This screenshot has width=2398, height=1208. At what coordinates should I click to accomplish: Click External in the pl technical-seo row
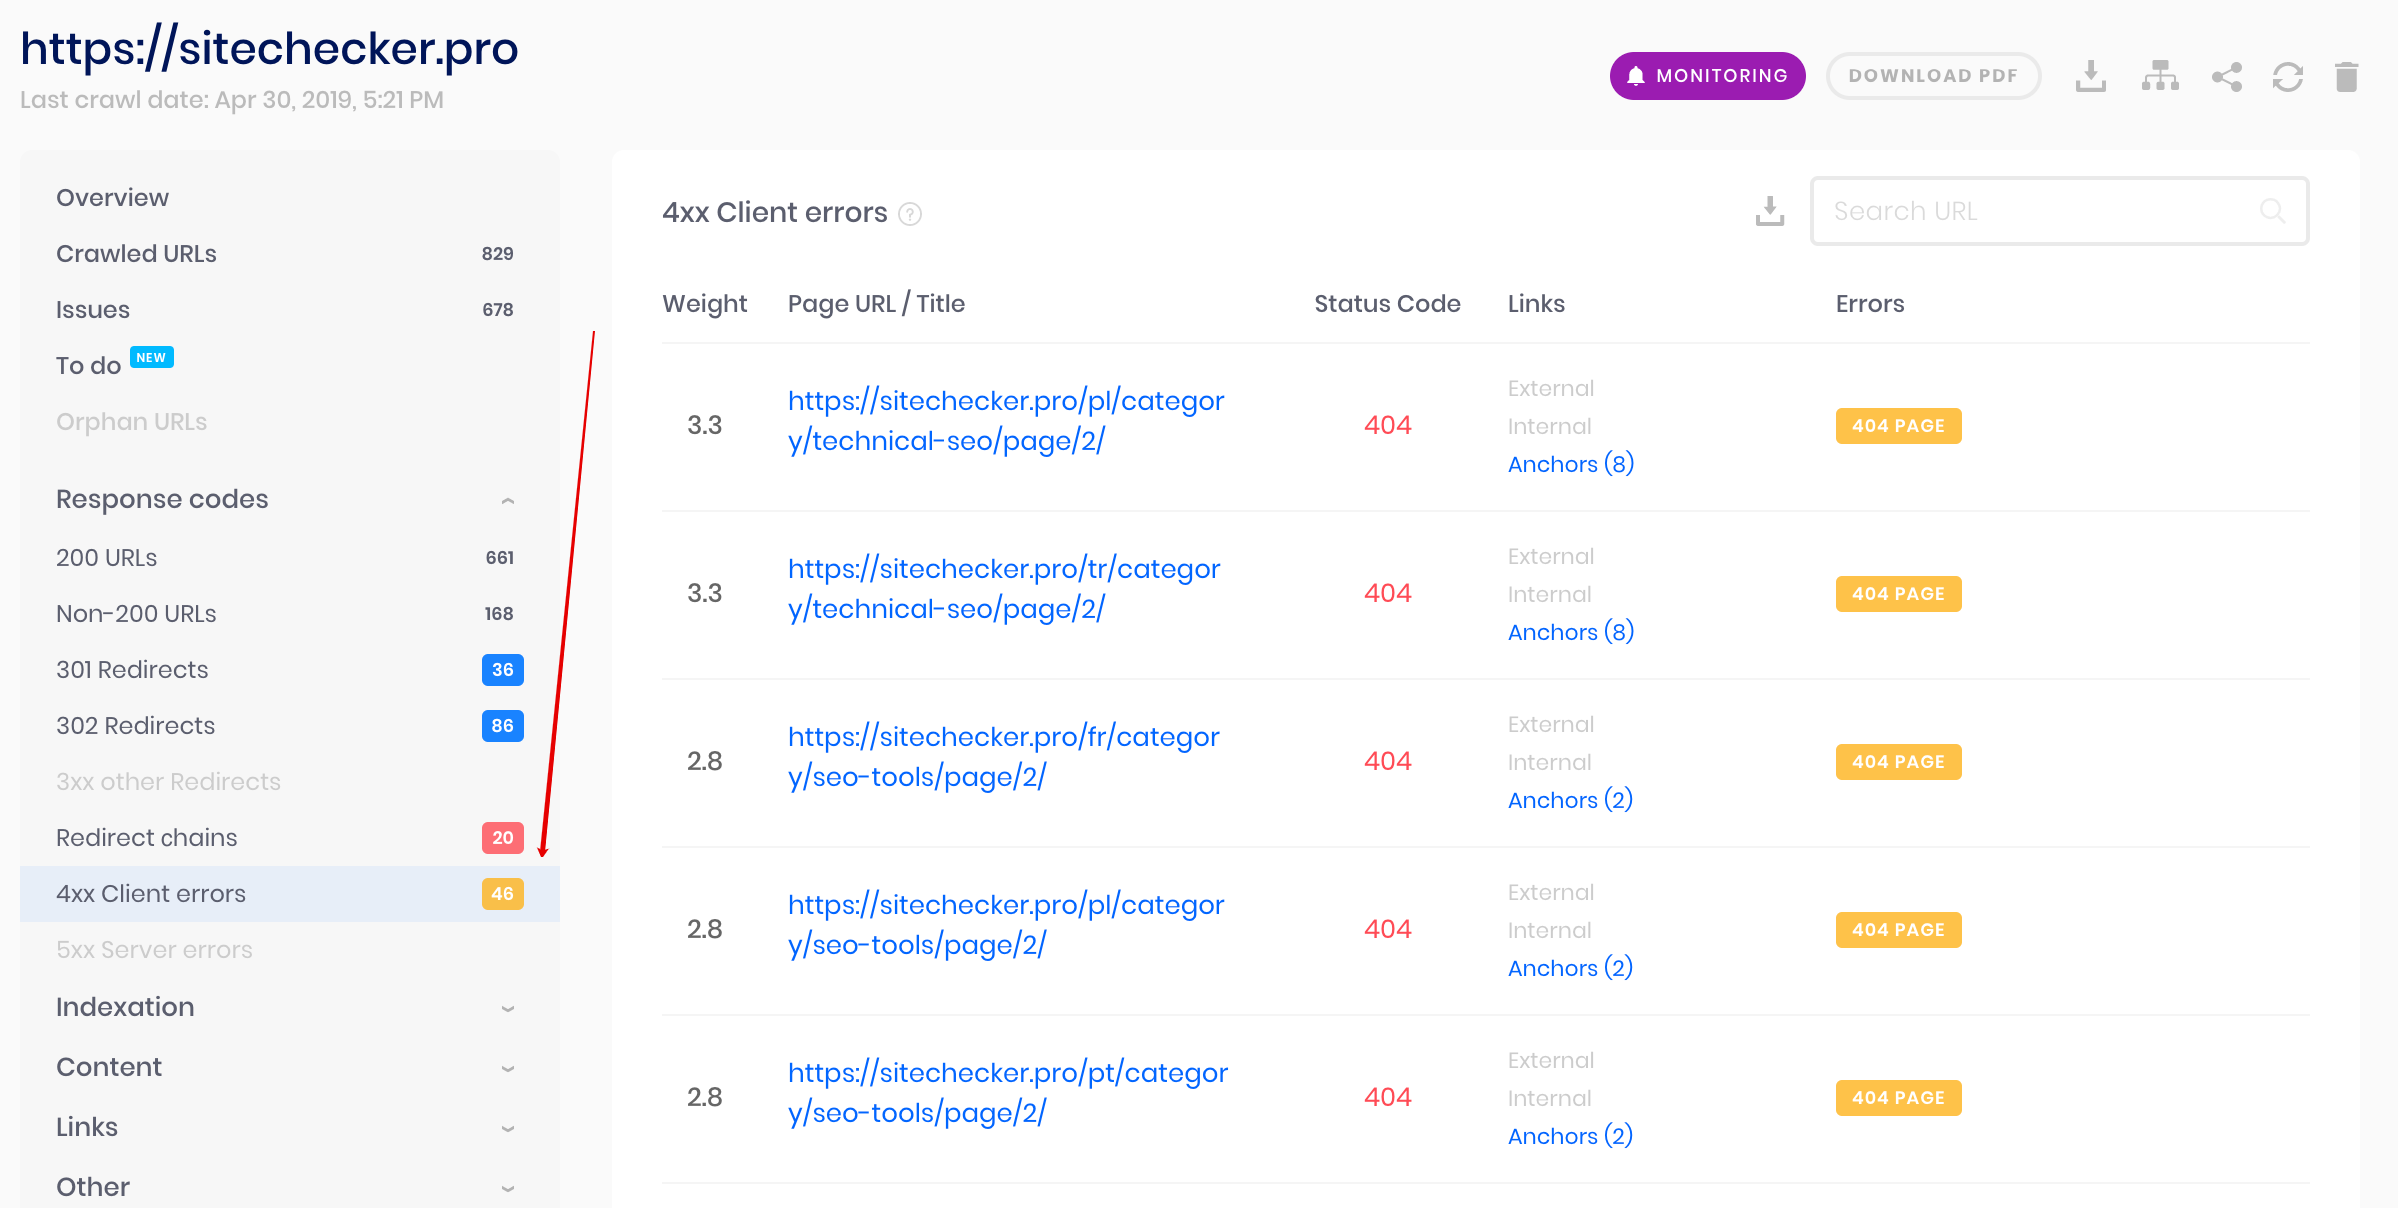click(1550, 388)
